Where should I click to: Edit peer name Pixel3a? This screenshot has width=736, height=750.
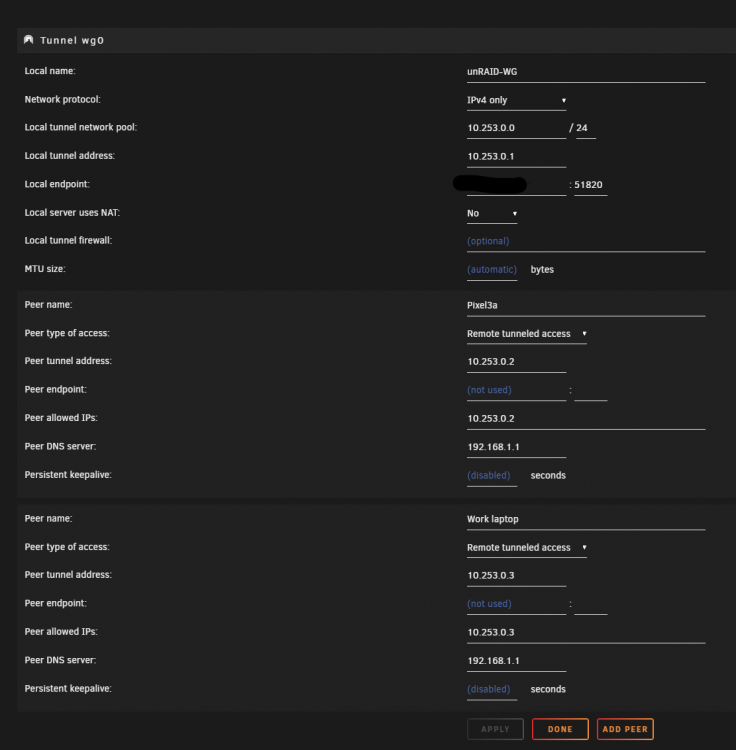pyautogui.click(x=586, y=306)
